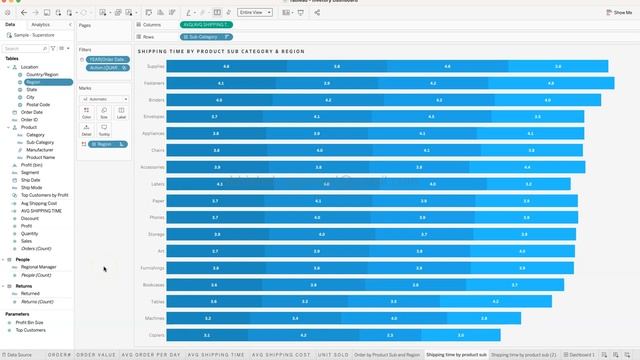
Task: Click the filter fields funnel icon
Action: [53, 49]
